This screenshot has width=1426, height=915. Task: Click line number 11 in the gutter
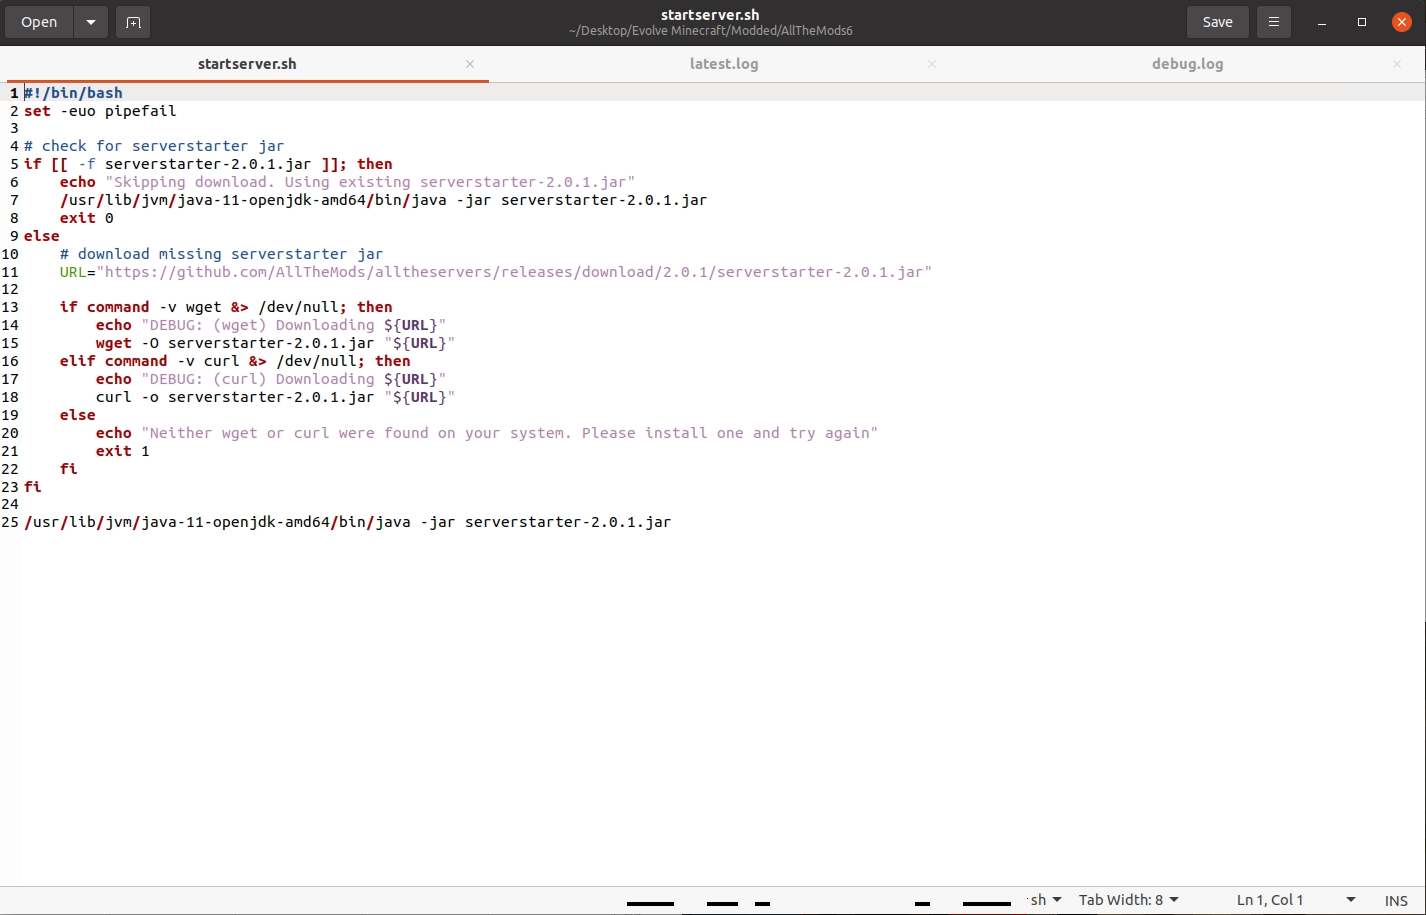point(9,272)
